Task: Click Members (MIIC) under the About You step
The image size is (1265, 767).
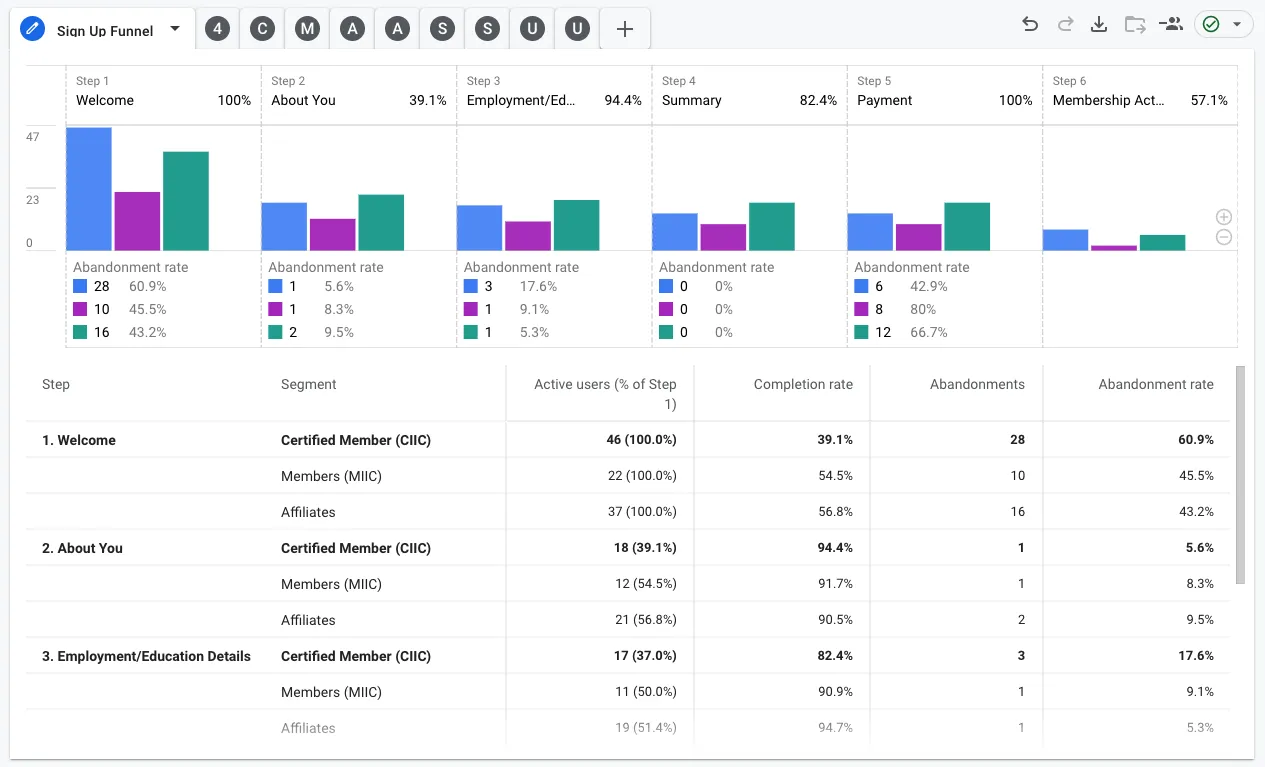Action: point(331,584)
